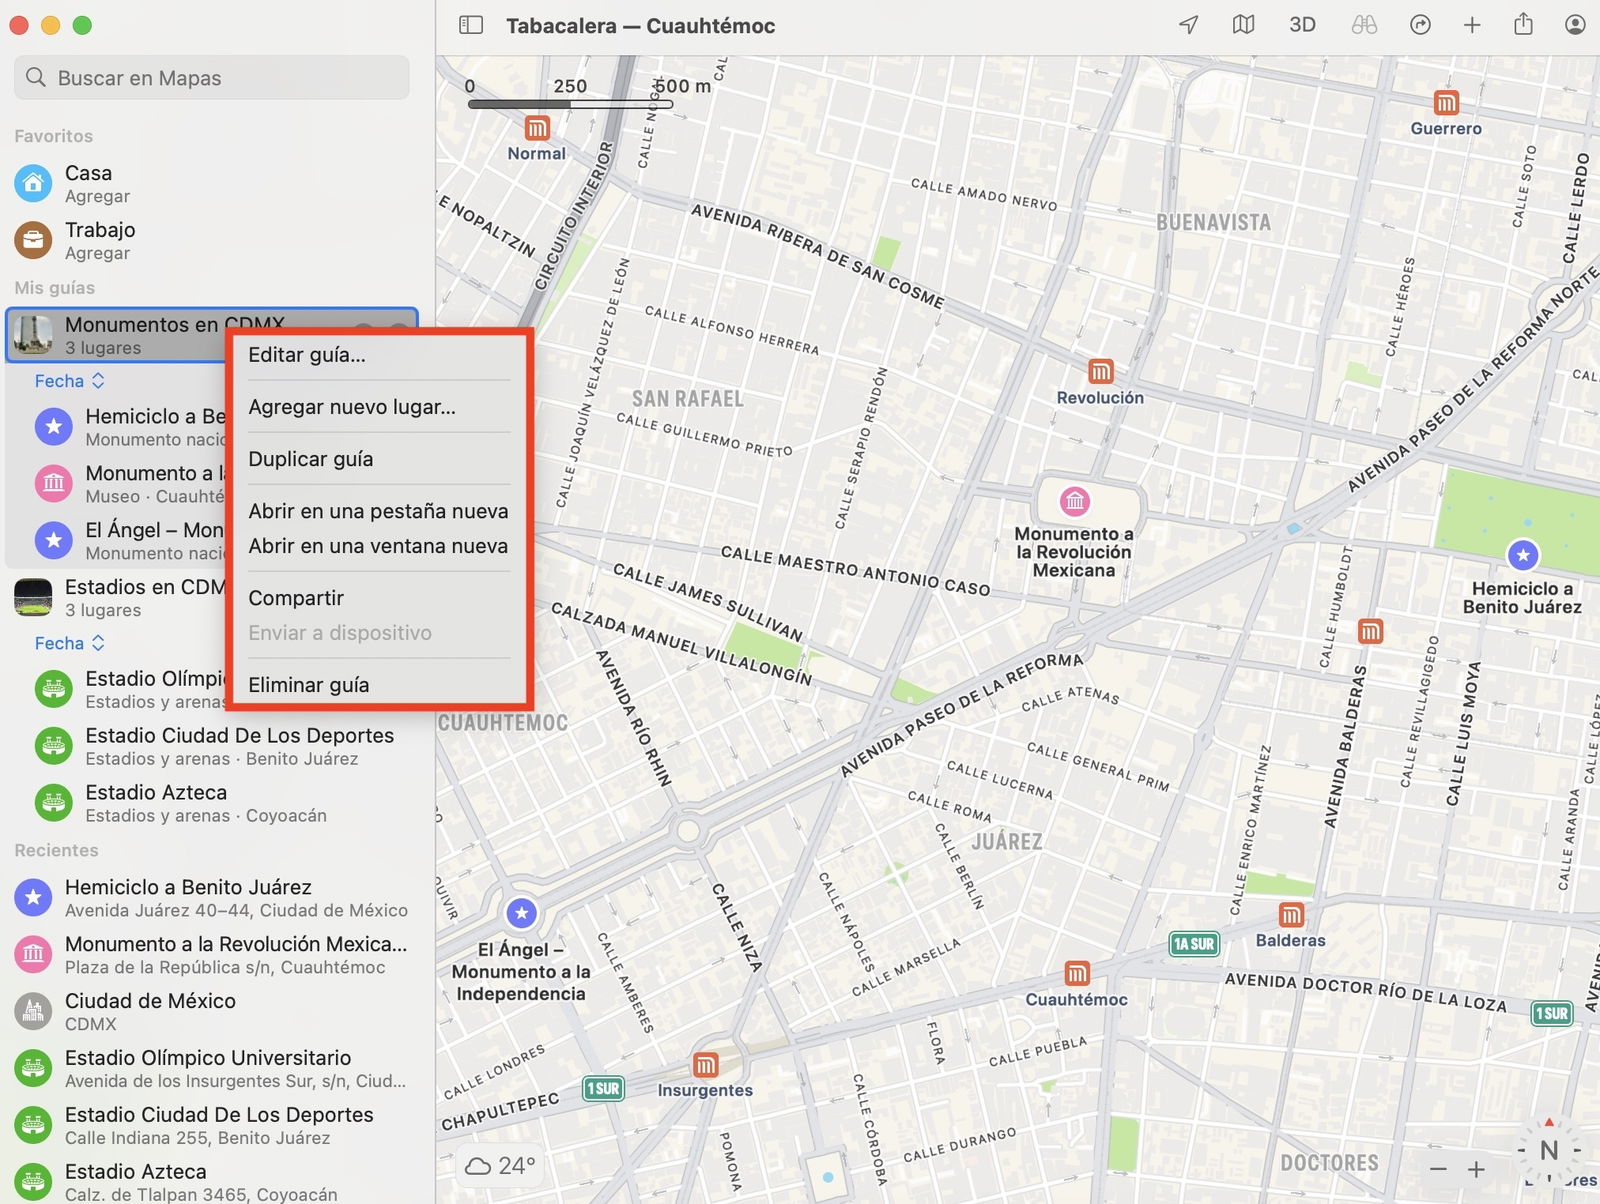This screenshot has height=1204, width=1600.
Task: Select Monumentos en CDMX guide thumbnail
Action: tap(33, 336)
